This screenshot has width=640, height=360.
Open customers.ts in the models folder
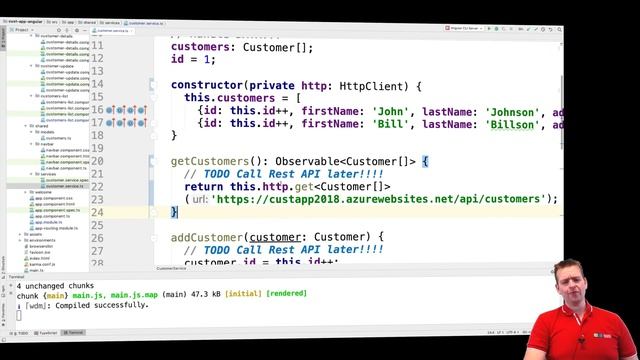click(56, 138)
